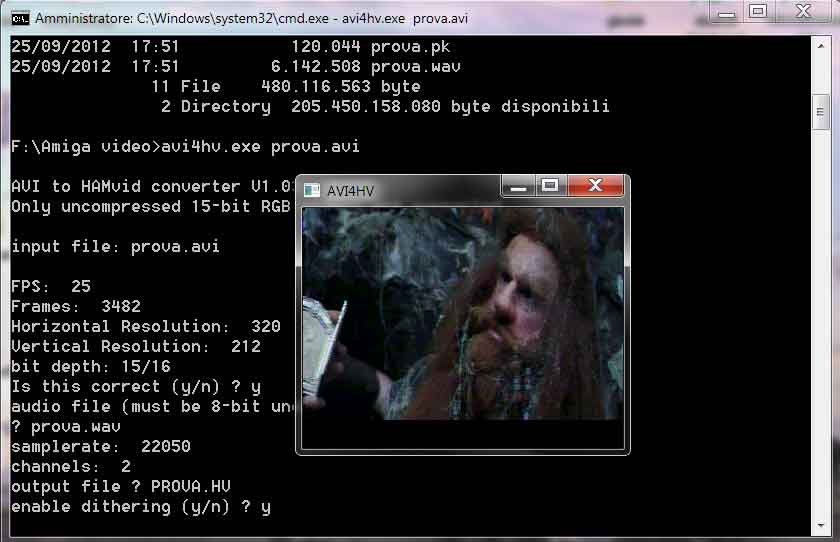Click the '6.142.508 prova.wav' listing line
Image resolution: width=840 pixels, height=542 pixels.
click(236, 66)
